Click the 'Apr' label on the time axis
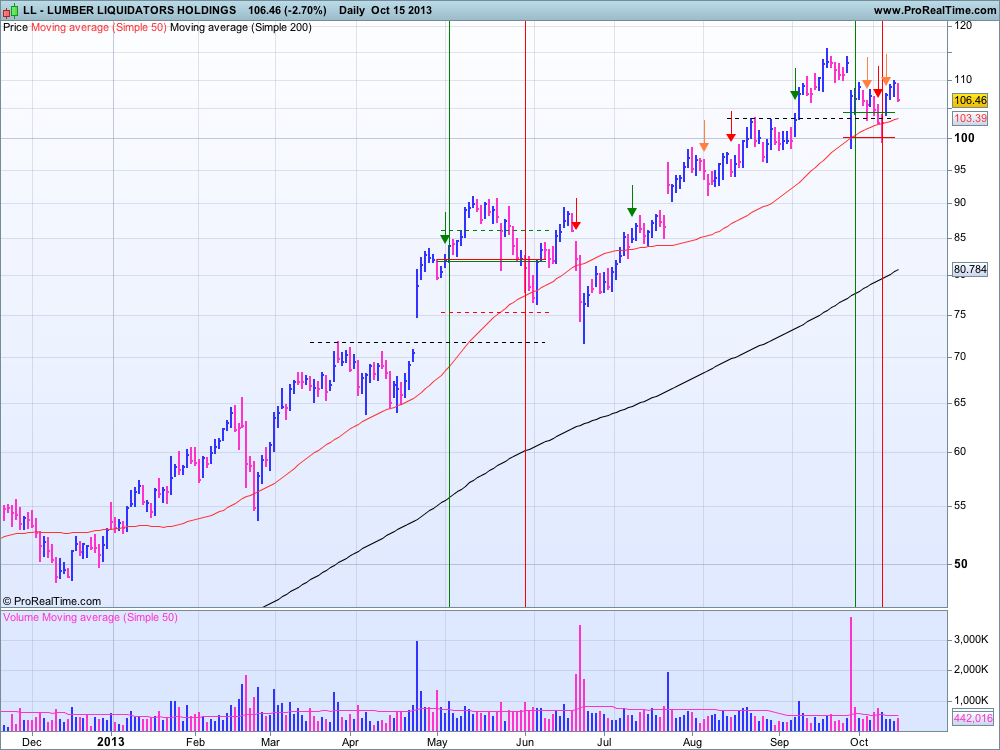The height and width of the screenshot is (750, 1000). (x=349, y=742)
